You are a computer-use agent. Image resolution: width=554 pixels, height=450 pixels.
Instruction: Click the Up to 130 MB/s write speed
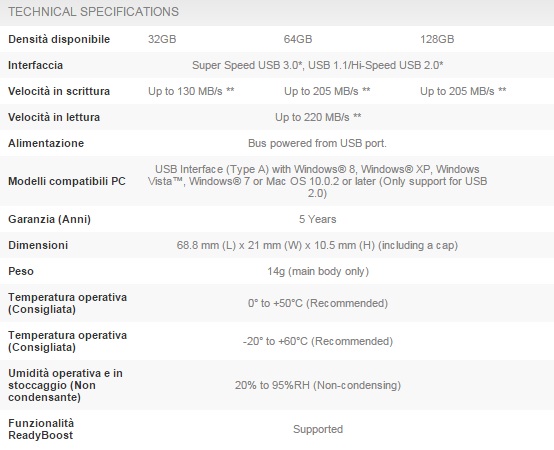191,91
